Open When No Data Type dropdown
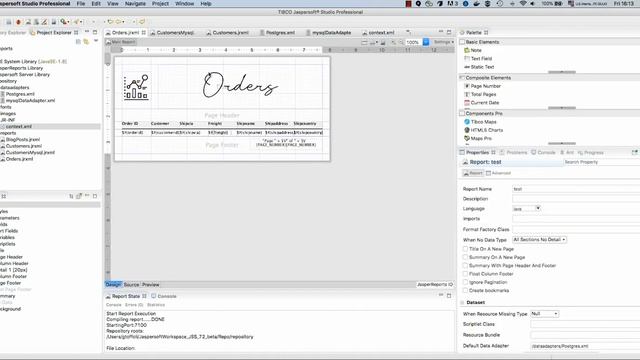 (539, 240)
